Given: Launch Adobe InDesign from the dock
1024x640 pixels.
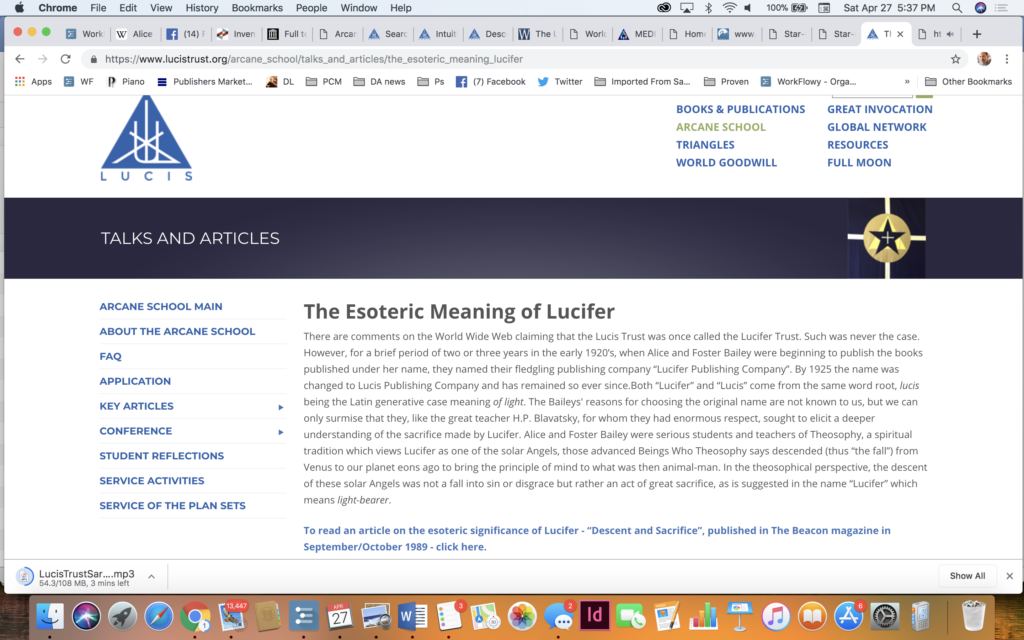Looking at the screenshot, I should tap(594, 615).
